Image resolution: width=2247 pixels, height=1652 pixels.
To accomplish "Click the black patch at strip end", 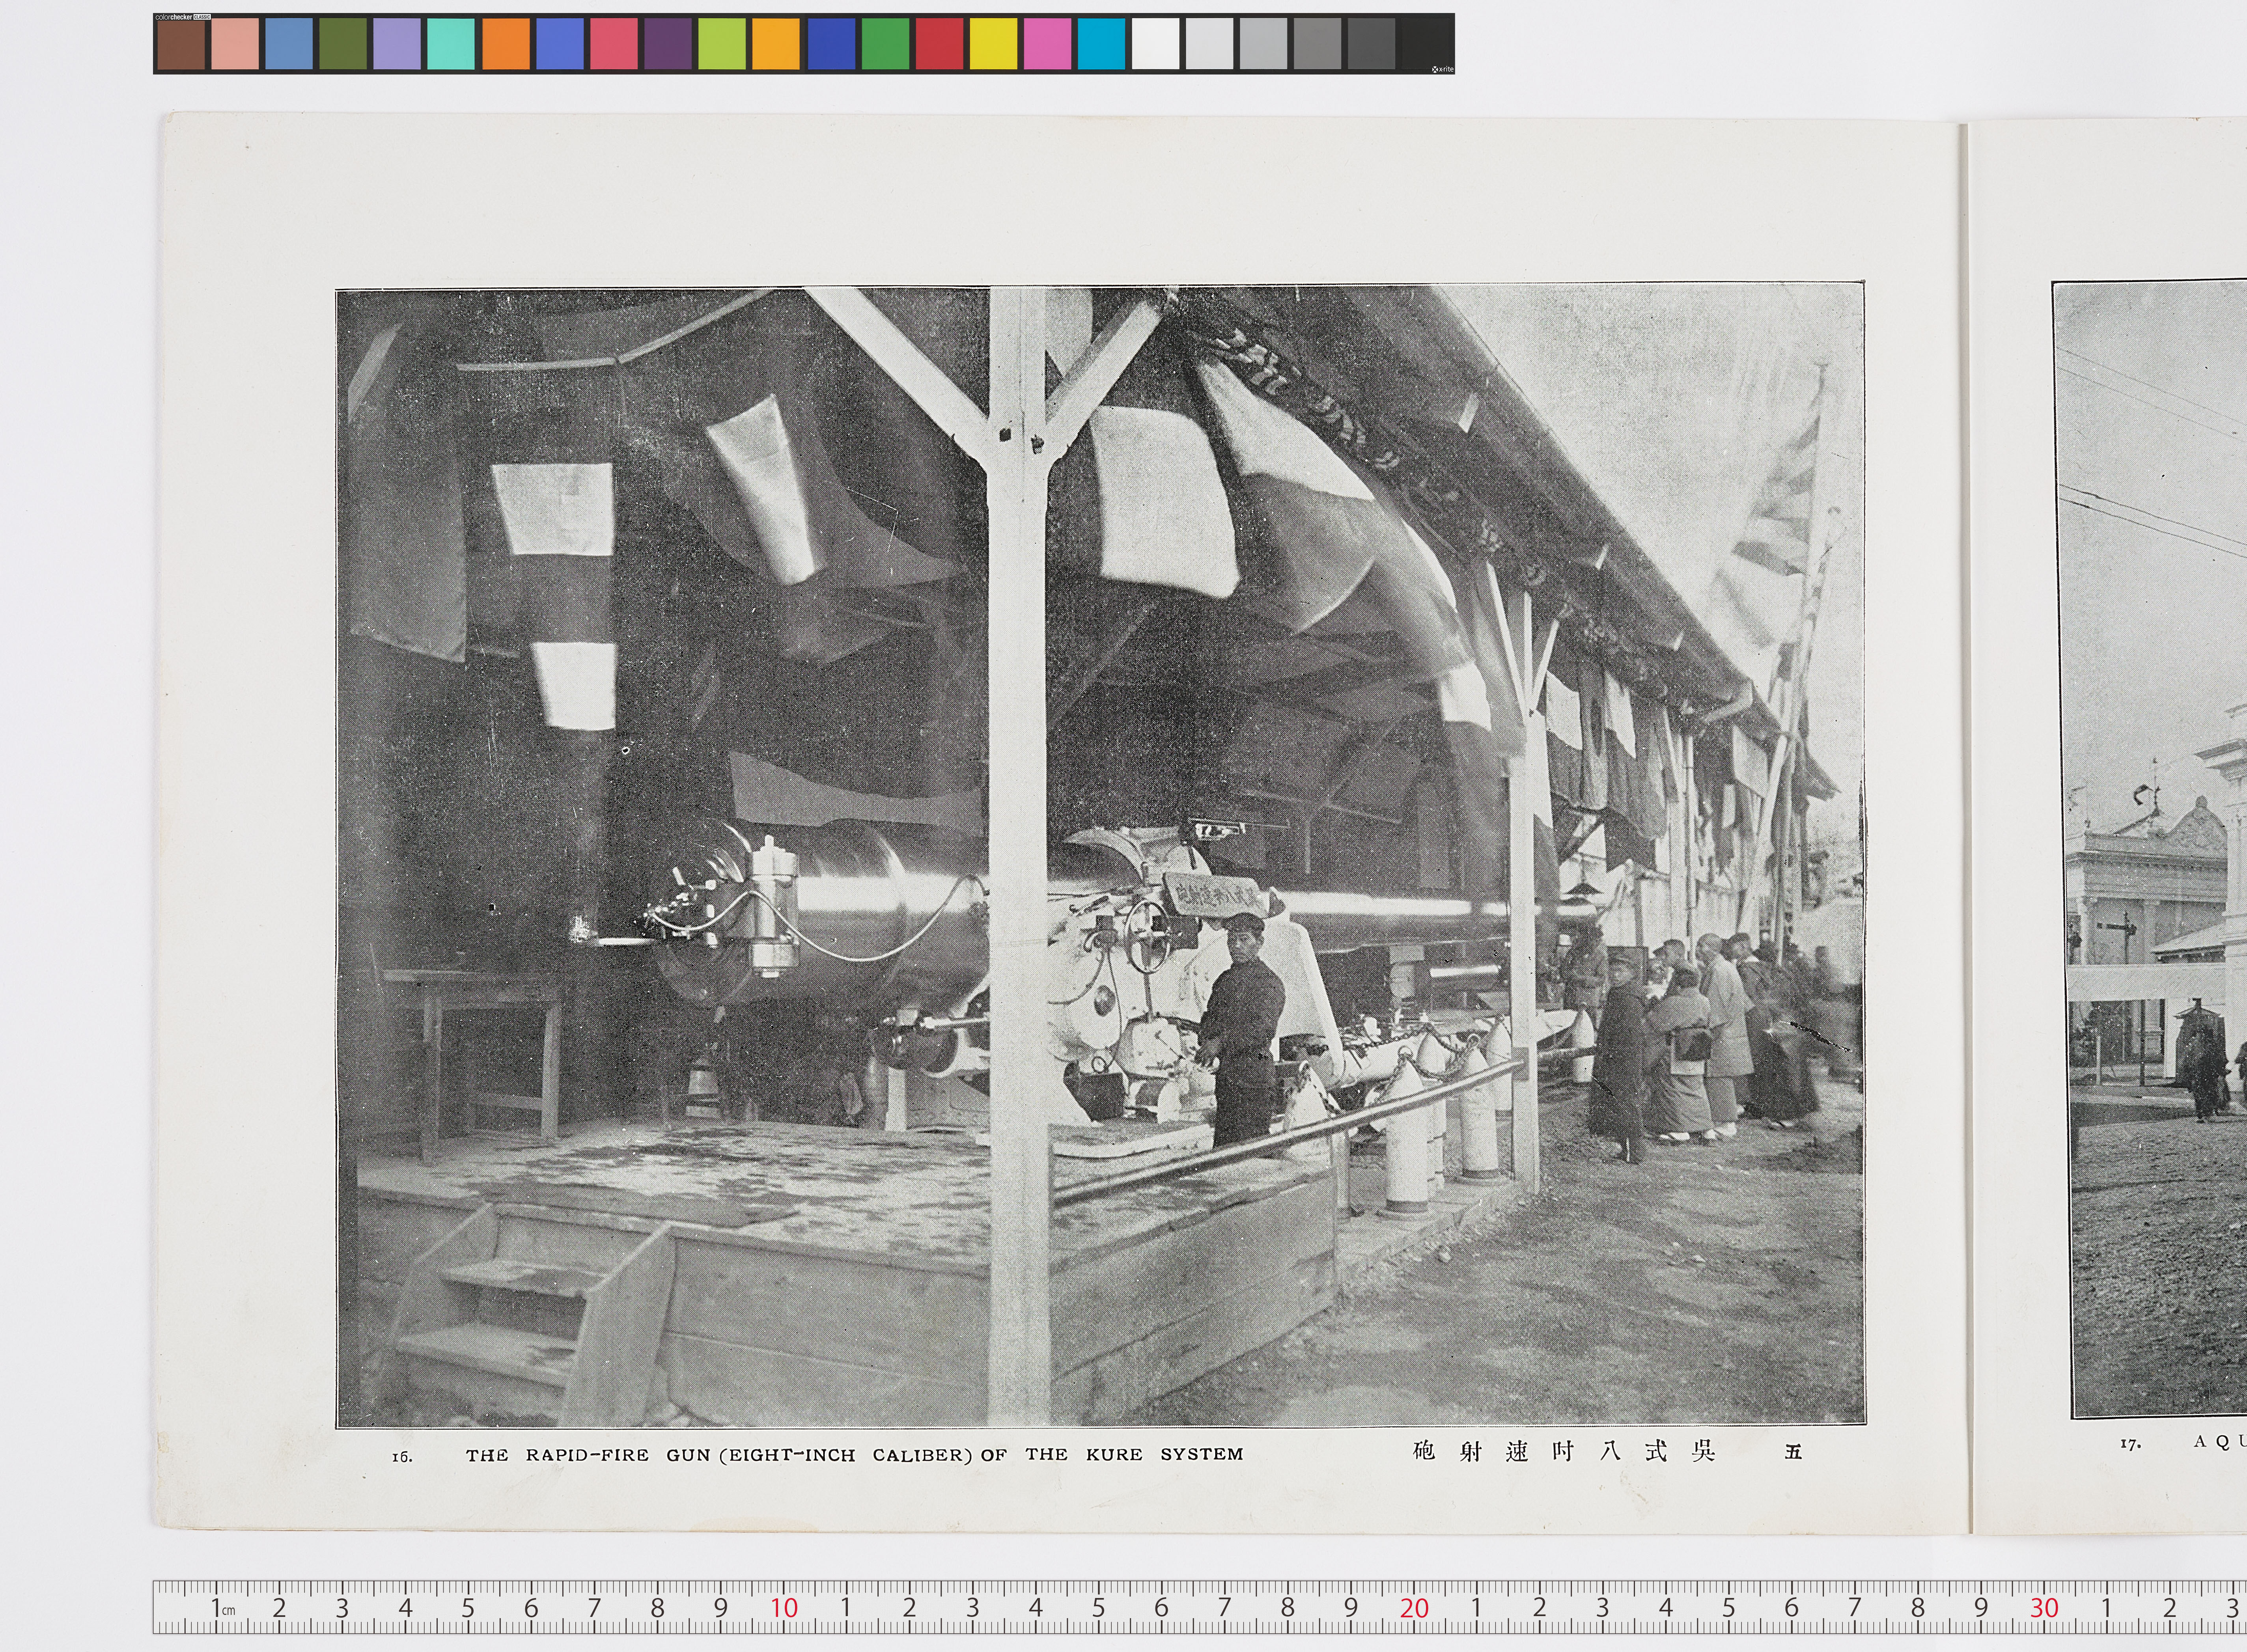I will [1425, 45].
